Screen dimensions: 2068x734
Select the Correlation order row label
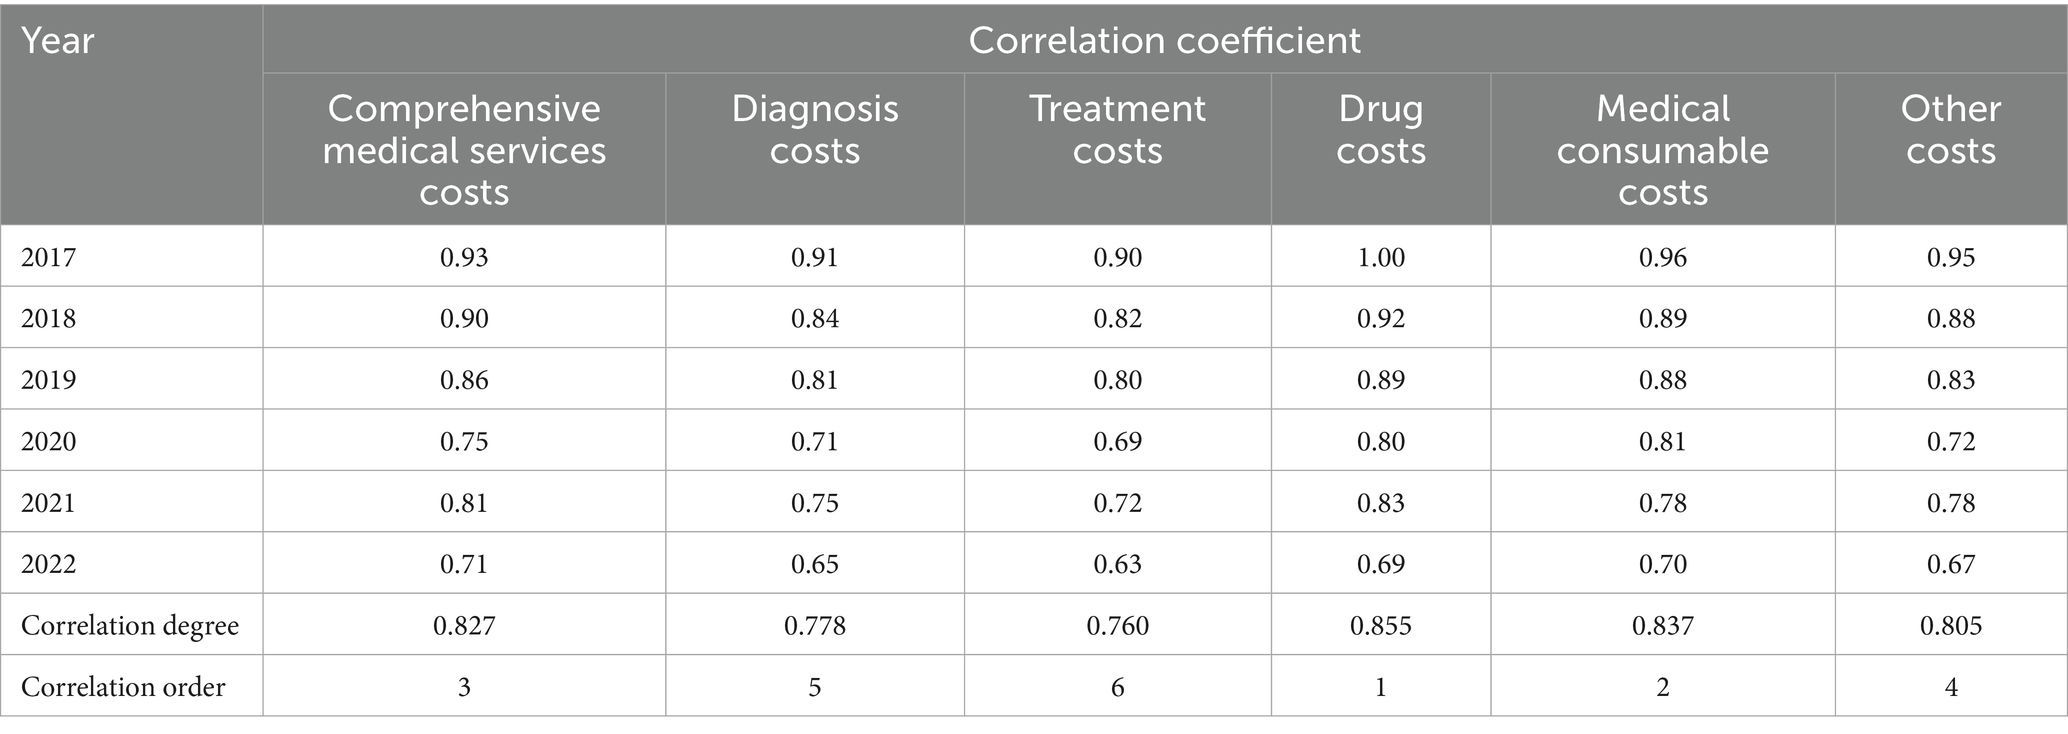pos(123,687)
